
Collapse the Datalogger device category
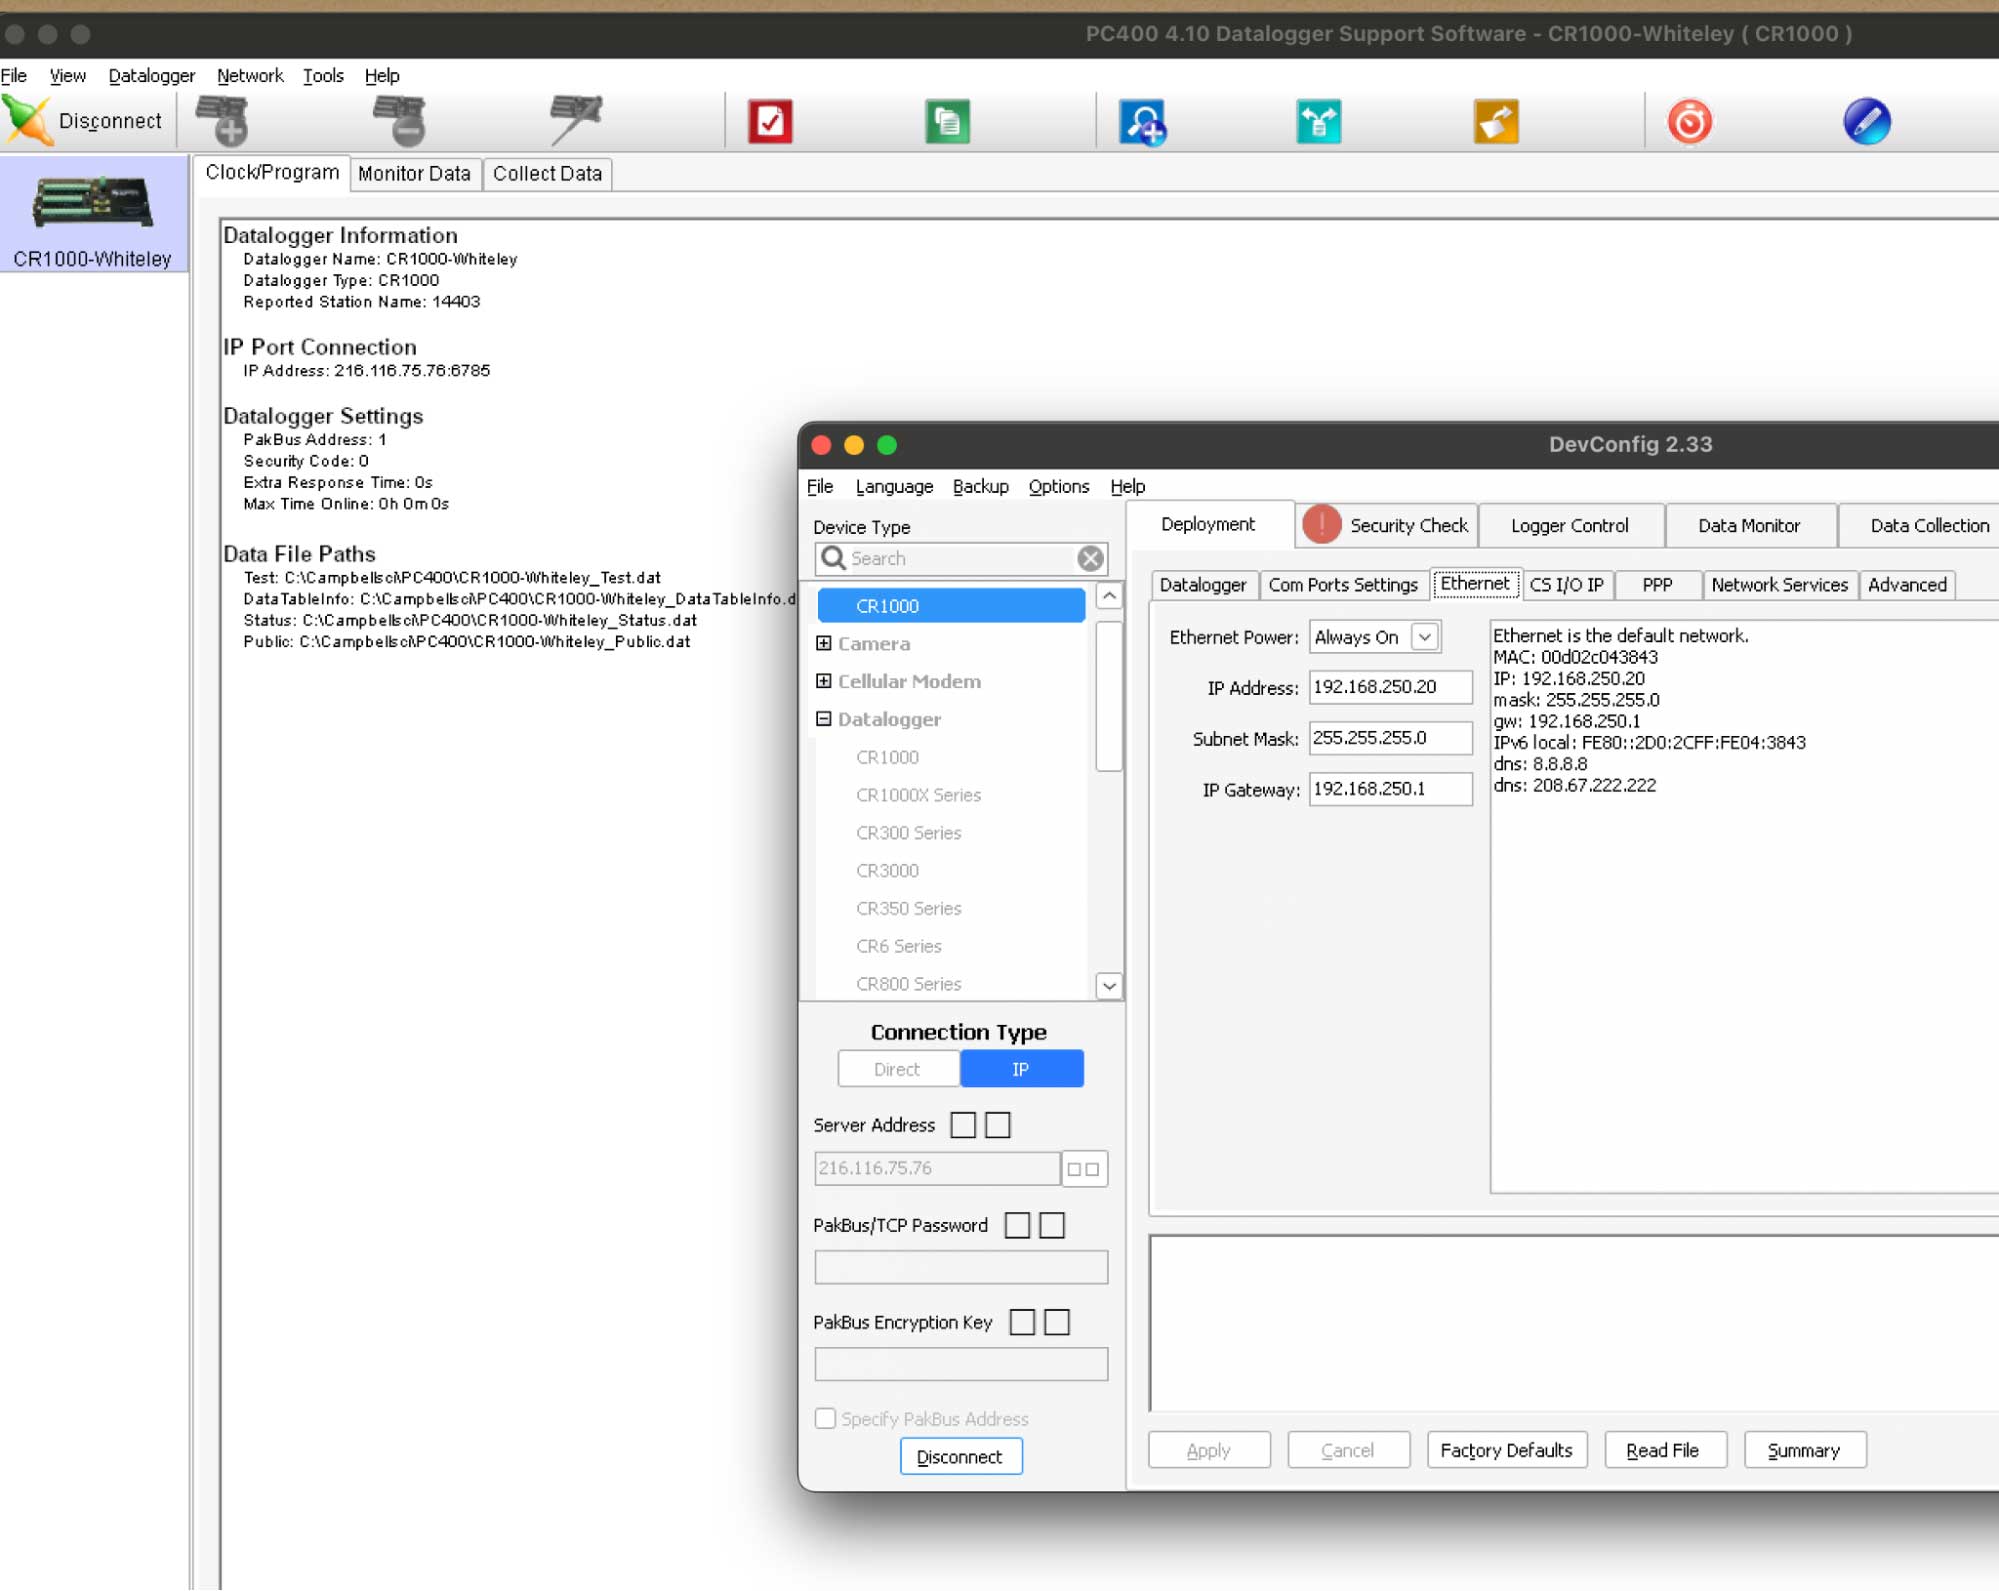tap(824, 719)
